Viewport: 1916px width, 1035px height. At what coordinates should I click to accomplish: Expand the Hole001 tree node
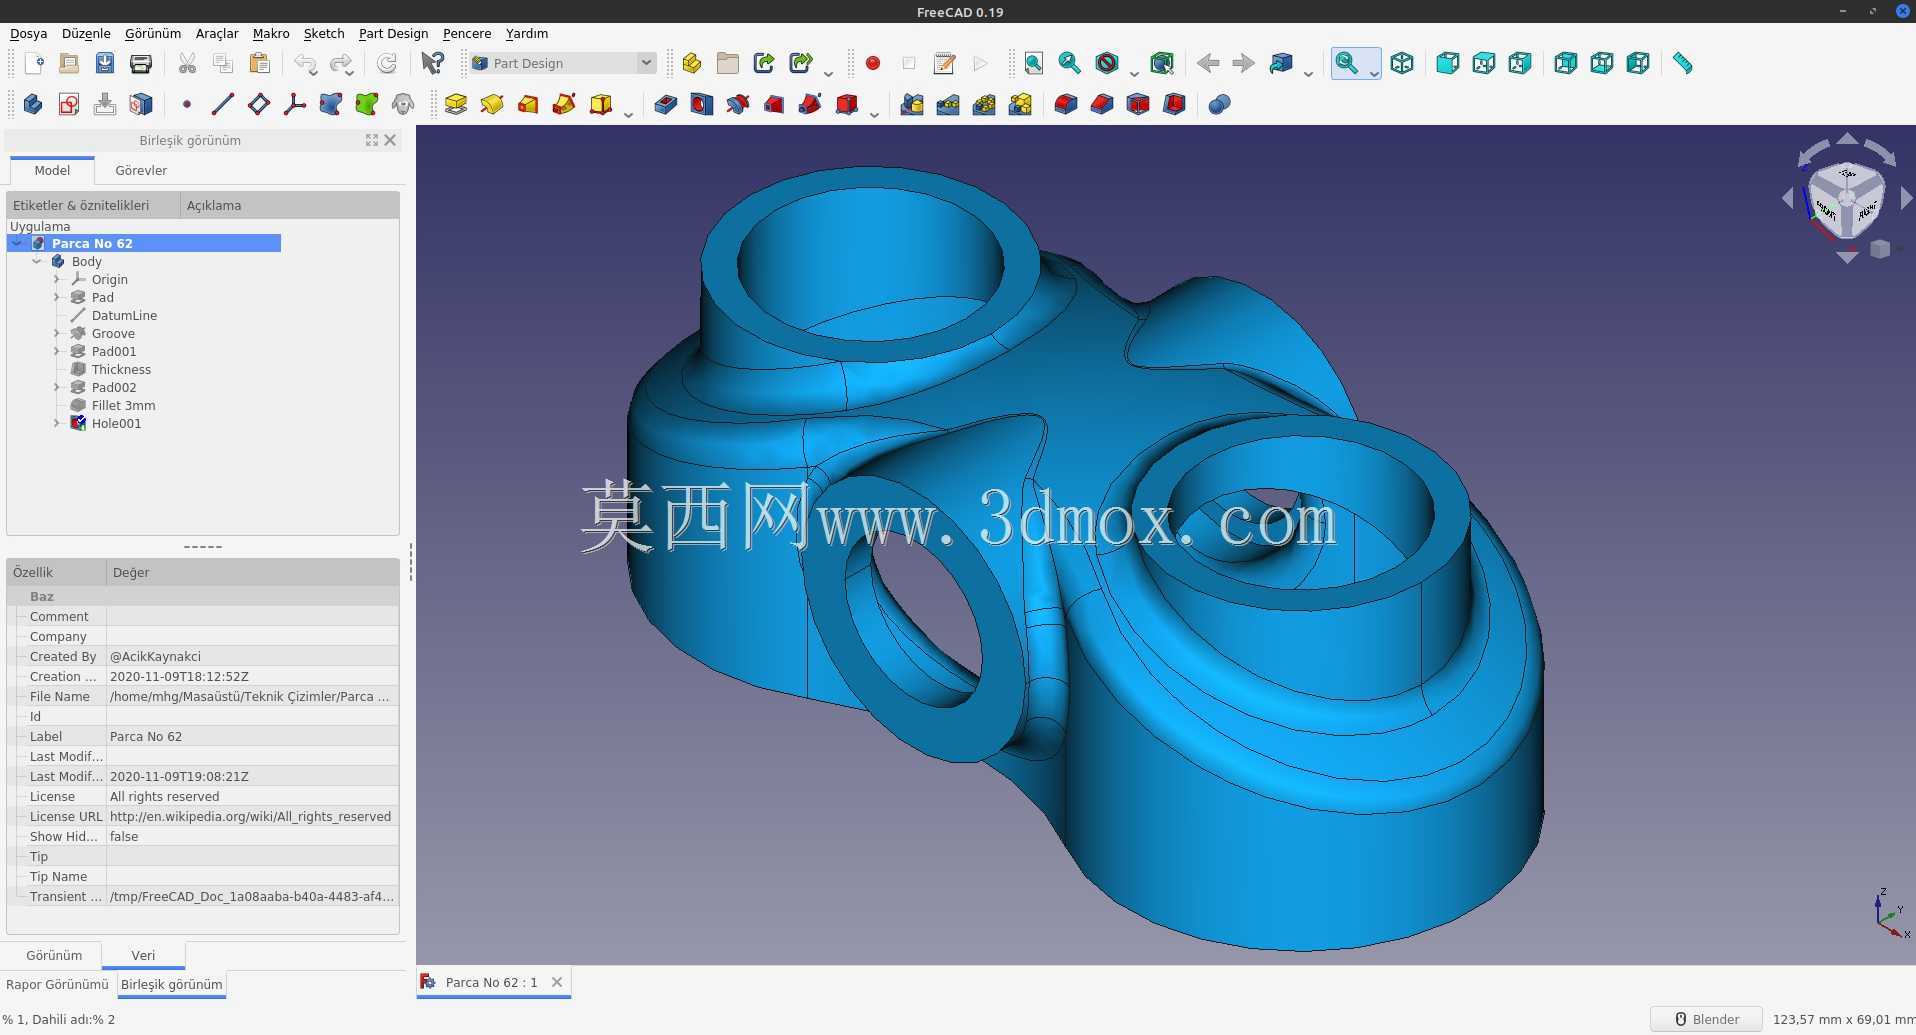[x=57, y=424]
